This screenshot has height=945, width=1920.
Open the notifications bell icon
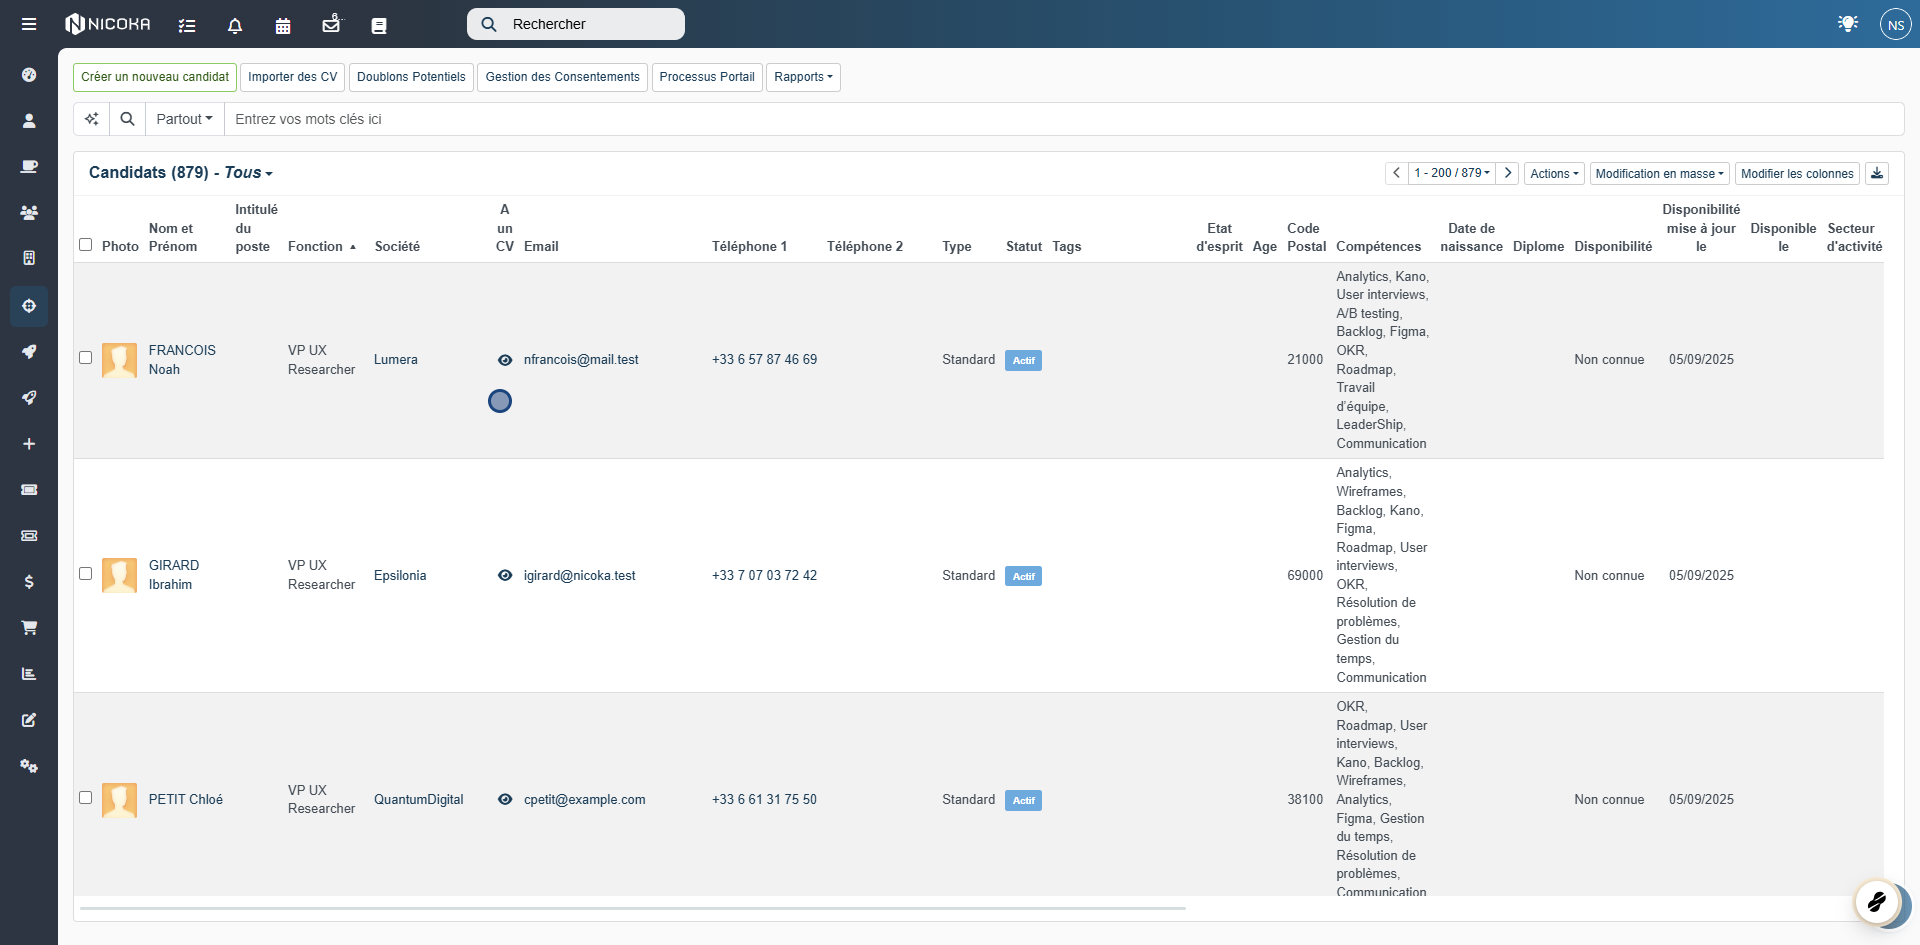(x=235, y=26)
